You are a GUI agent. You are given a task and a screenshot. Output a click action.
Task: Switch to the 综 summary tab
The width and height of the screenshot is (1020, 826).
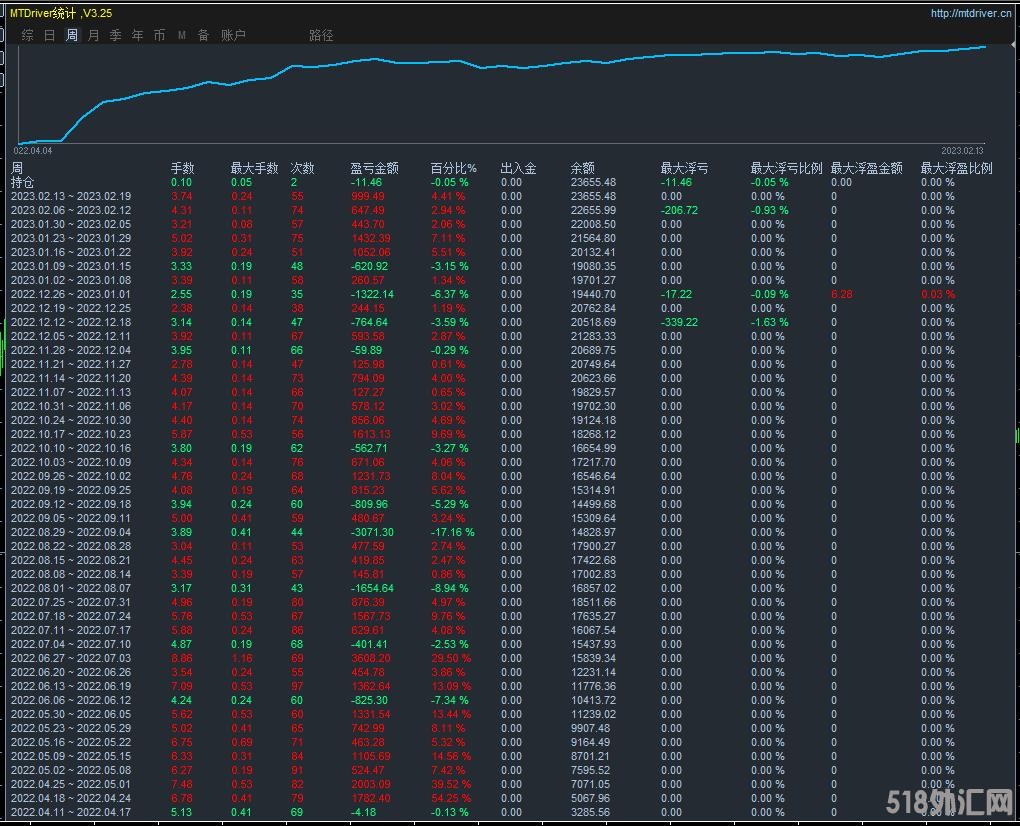pos(27,35)
